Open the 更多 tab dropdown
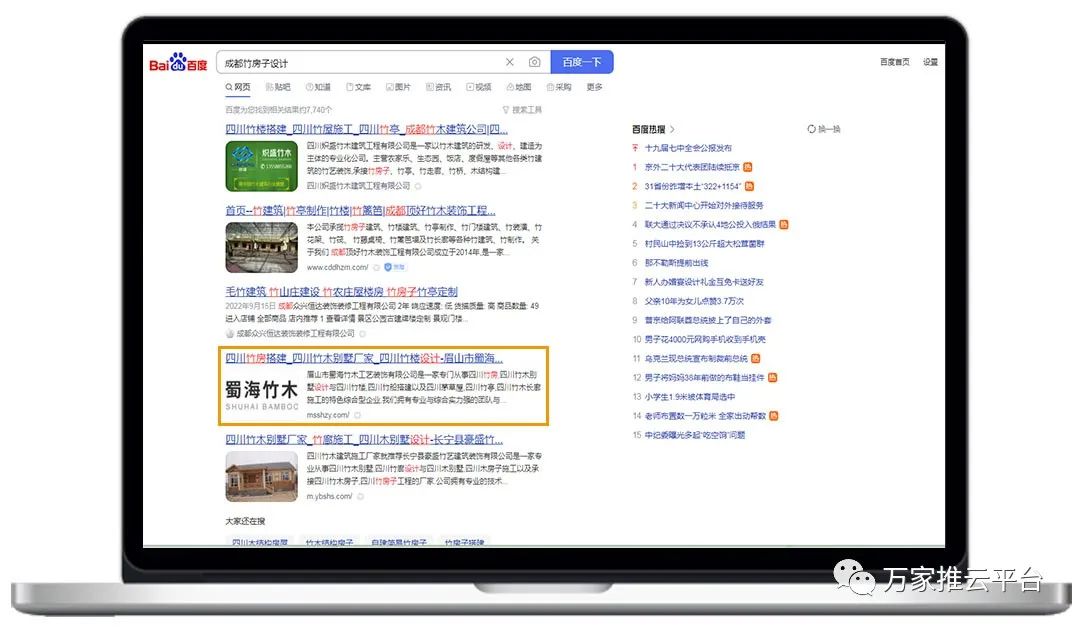1080x628 pixels. 594,88
